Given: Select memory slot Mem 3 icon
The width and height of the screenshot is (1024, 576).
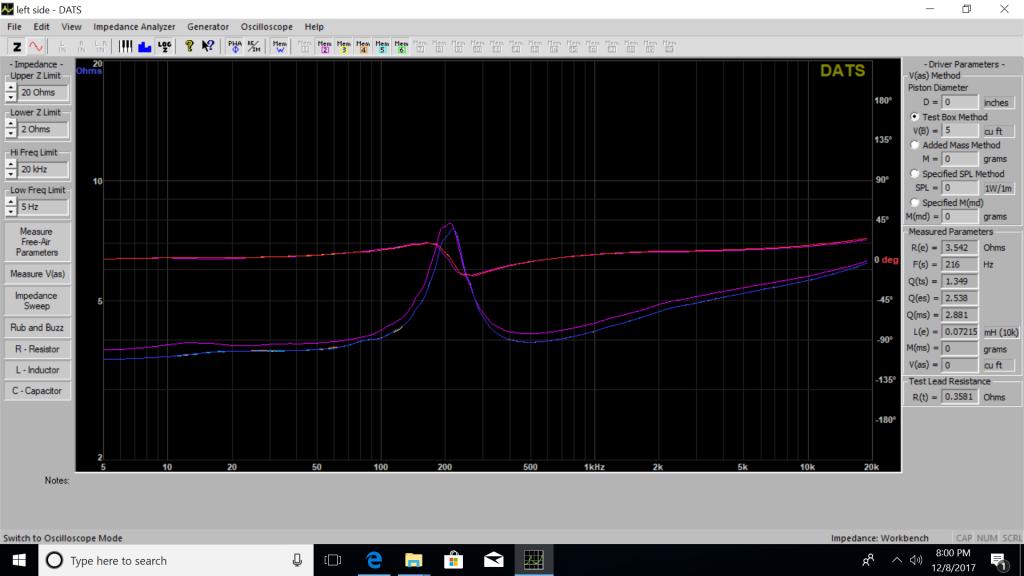Looking at the screenshot, I should point(344,46).
